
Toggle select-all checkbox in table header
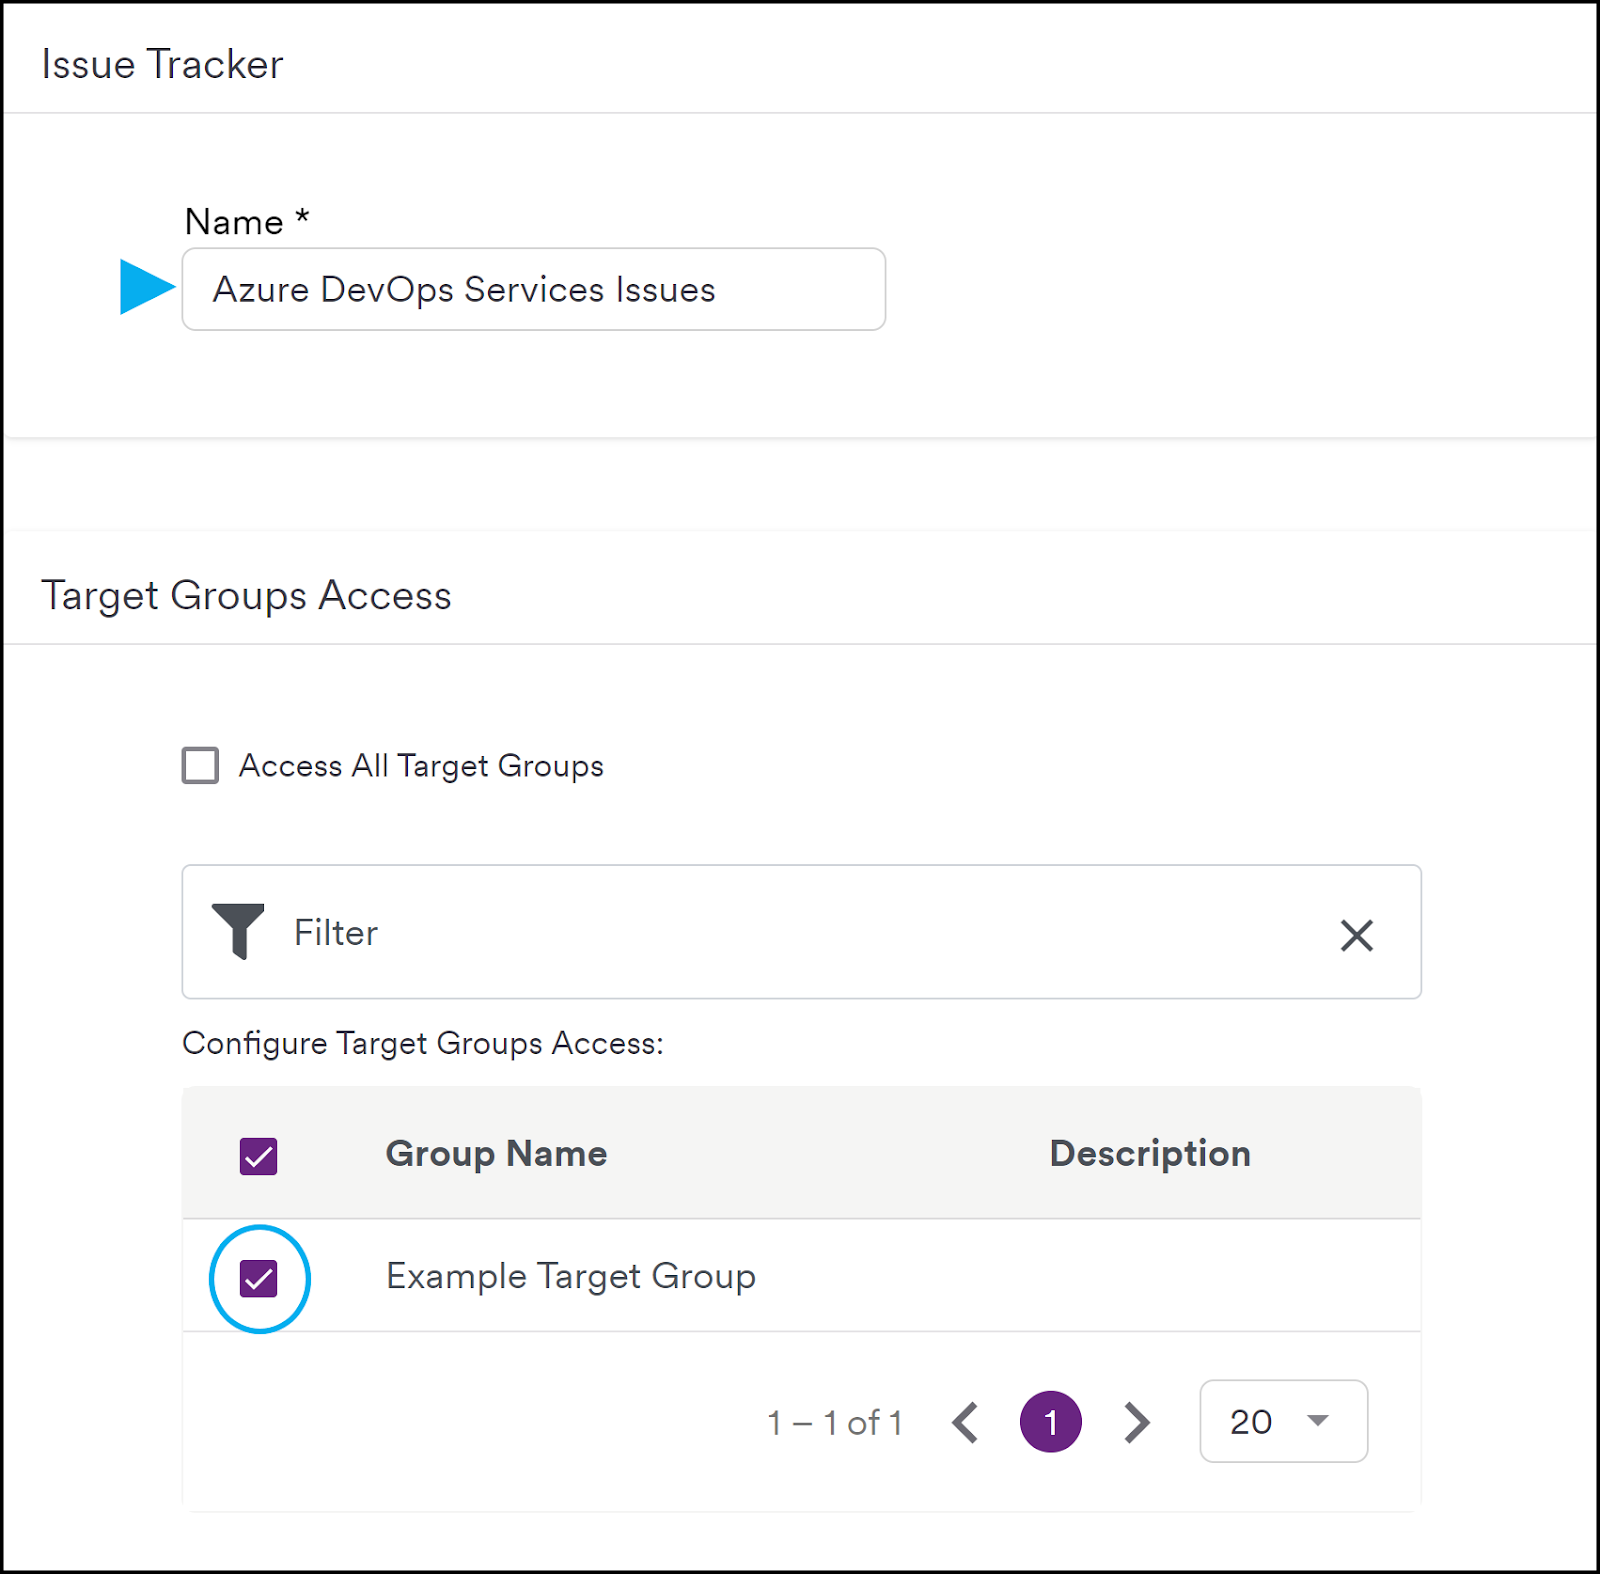click(258, 1156)
